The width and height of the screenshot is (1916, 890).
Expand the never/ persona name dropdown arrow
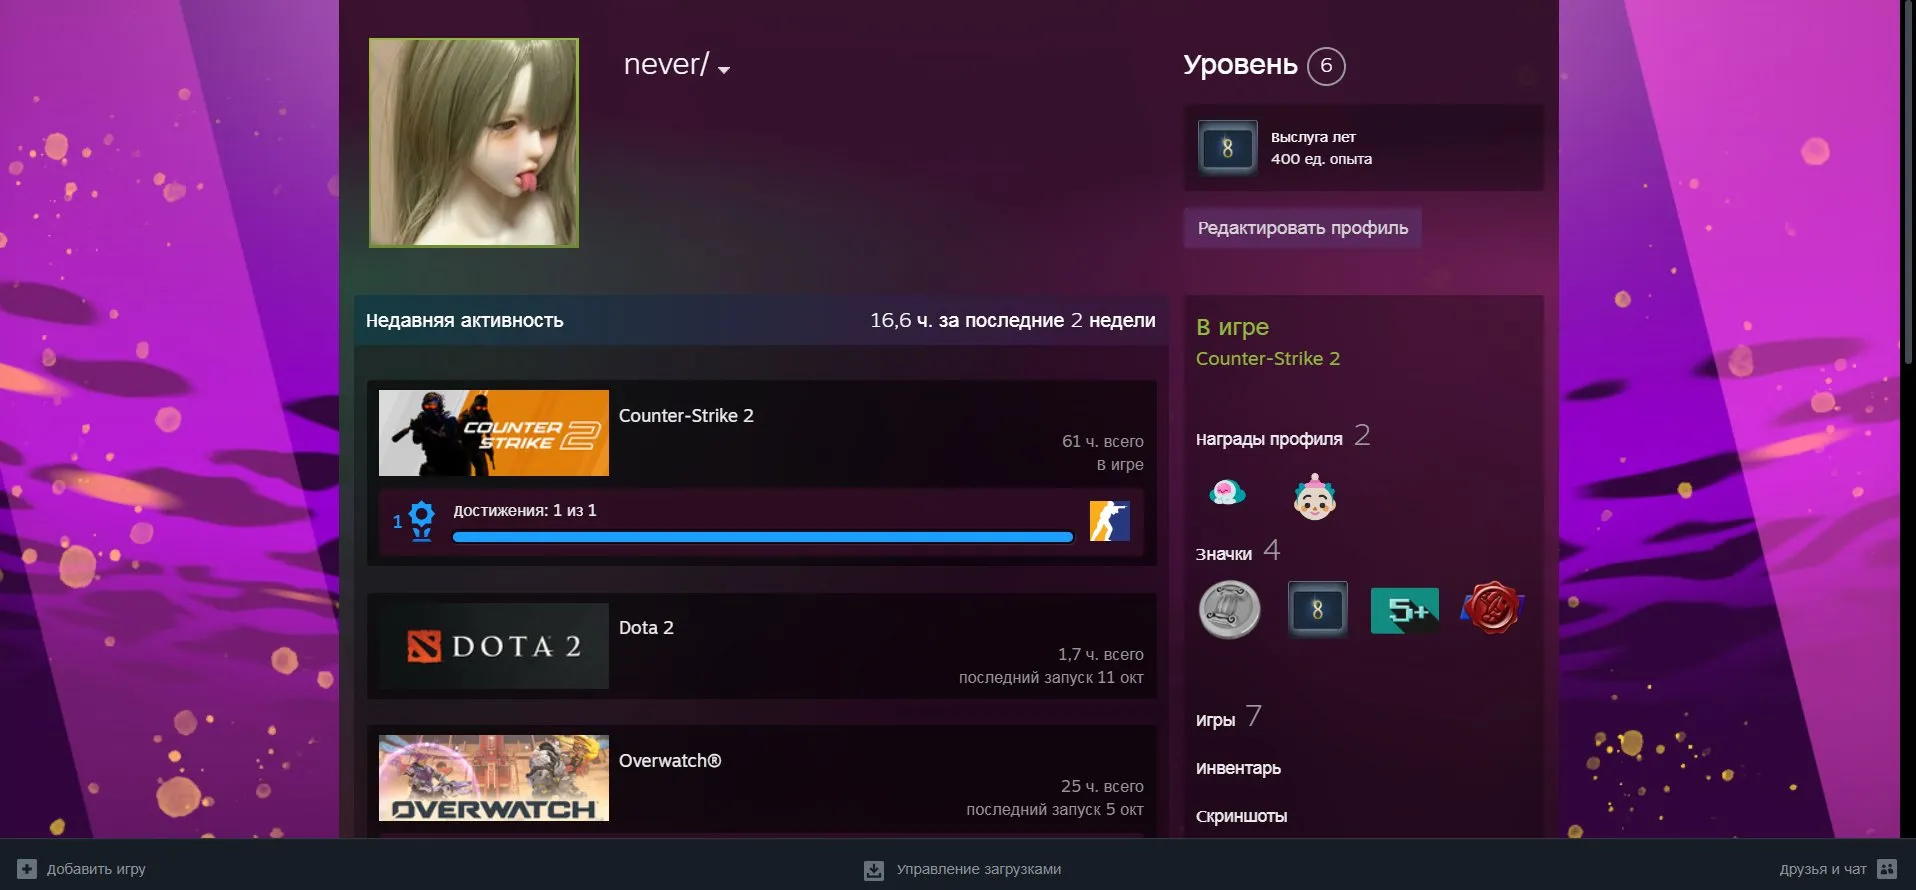click(x=724, y=70)
